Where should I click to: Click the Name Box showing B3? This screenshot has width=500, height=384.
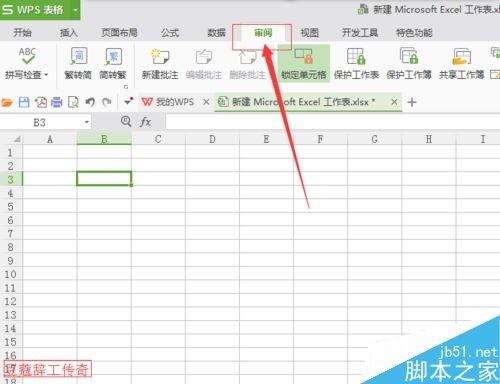40,122
